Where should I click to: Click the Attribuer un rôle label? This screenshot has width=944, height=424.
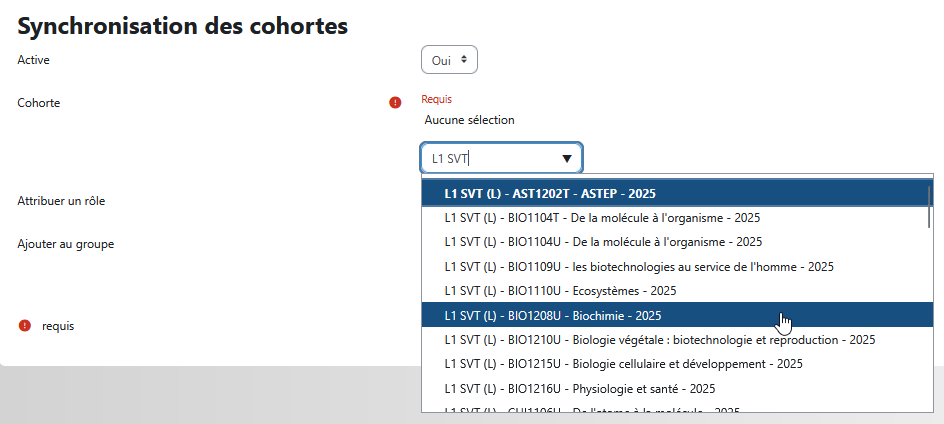pos(61,201)
